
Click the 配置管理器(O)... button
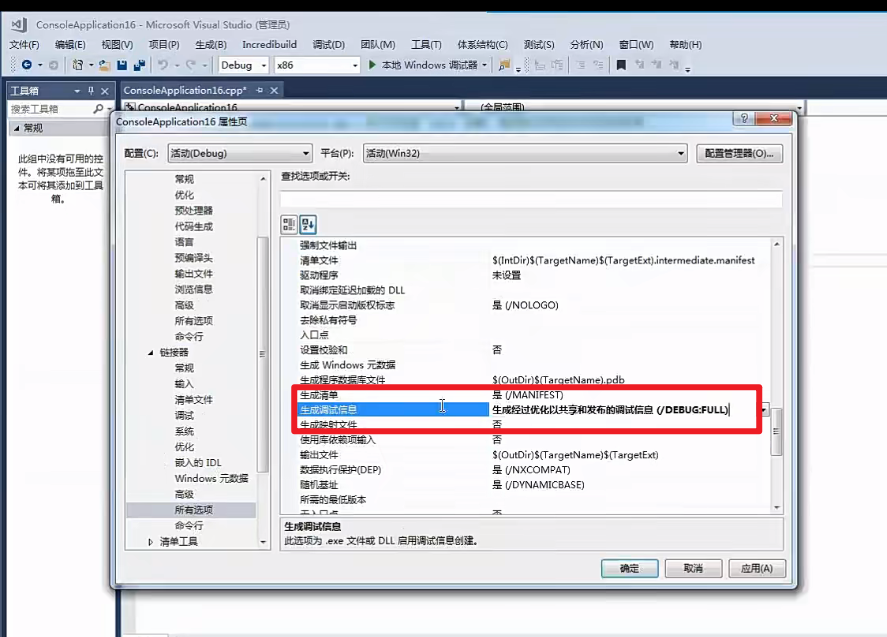tap(739, 153)
